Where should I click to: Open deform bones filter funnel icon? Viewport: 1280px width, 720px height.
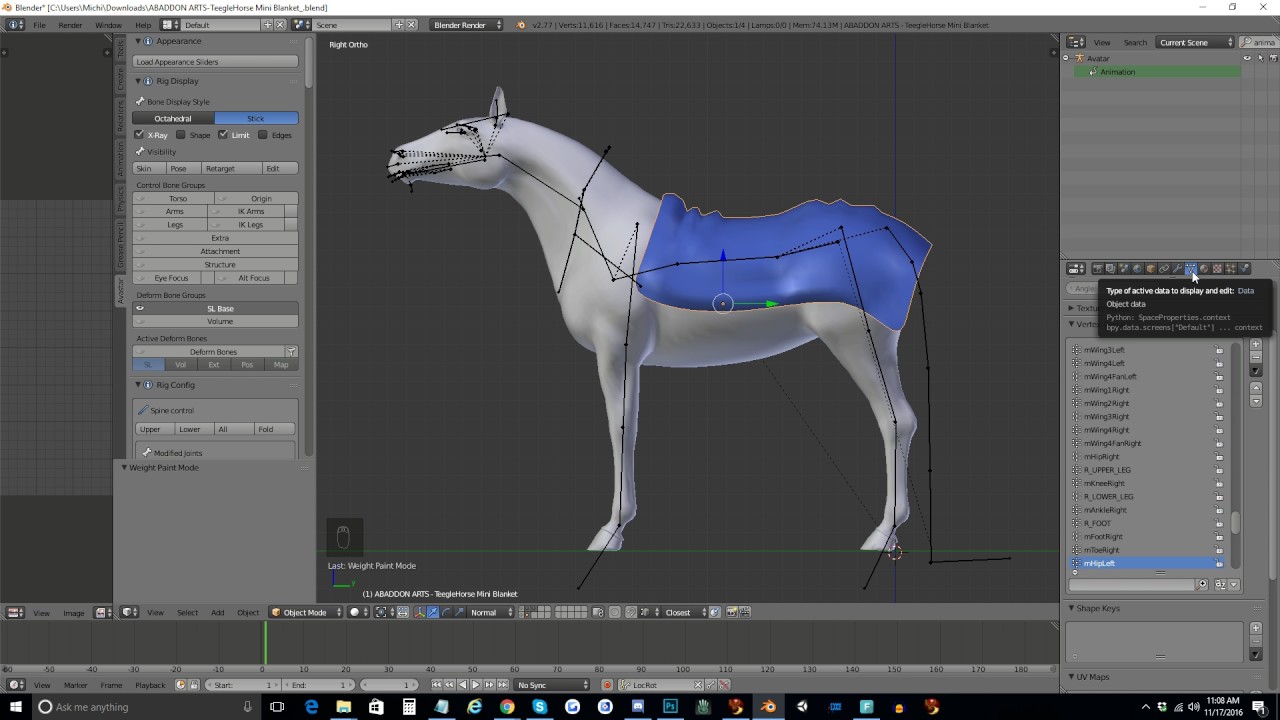coord(291,352)
